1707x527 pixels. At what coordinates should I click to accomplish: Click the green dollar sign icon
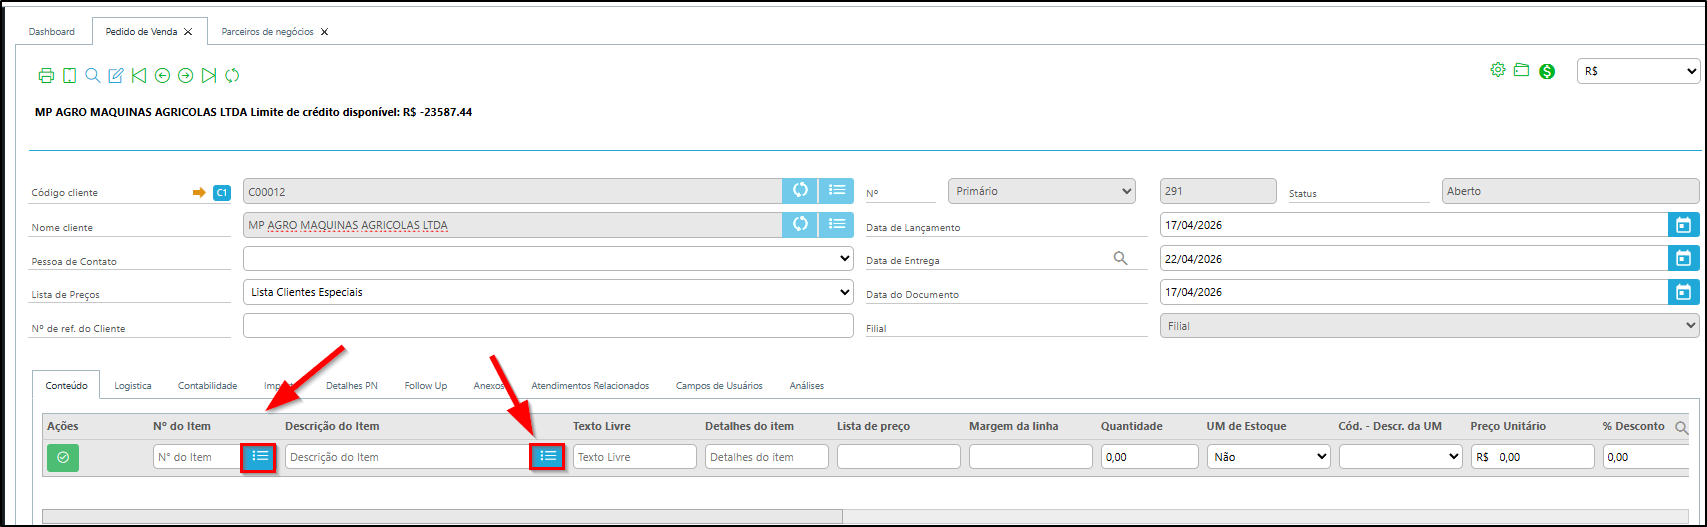[x=1547, y=71]
